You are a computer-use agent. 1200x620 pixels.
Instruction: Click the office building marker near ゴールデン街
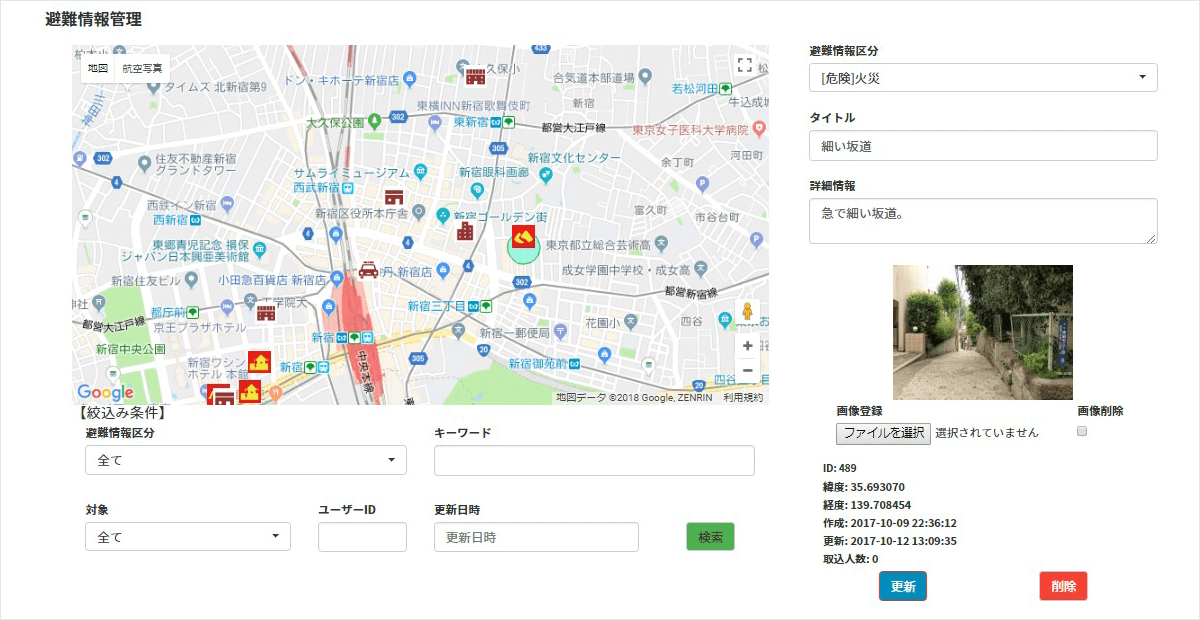coord(464,231)
